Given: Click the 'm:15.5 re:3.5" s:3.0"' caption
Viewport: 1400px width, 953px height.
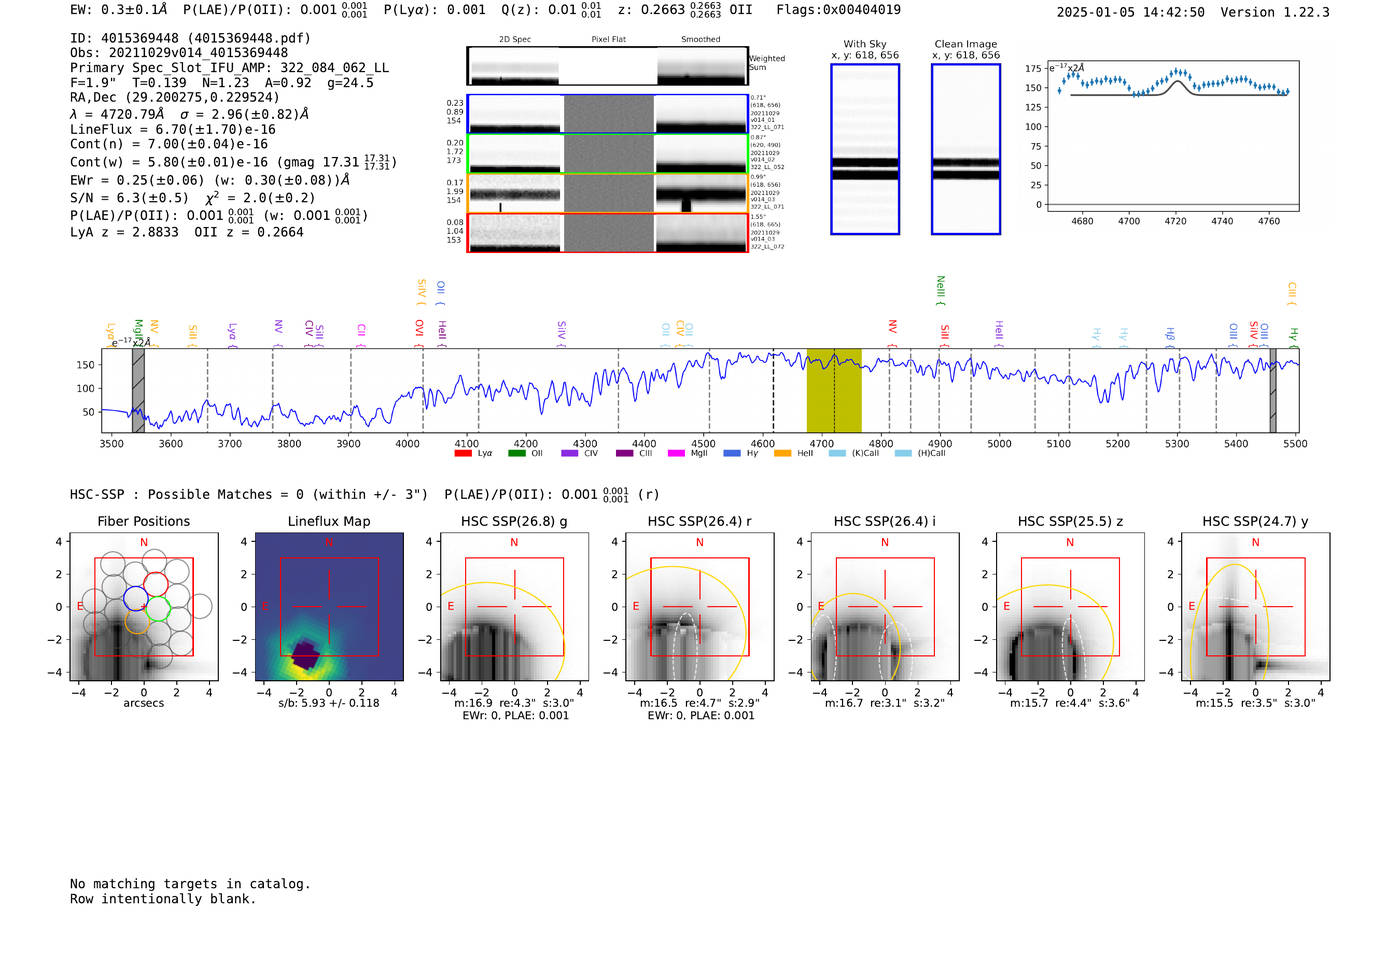Looking at the screenshot, I should click(1255, 703).
